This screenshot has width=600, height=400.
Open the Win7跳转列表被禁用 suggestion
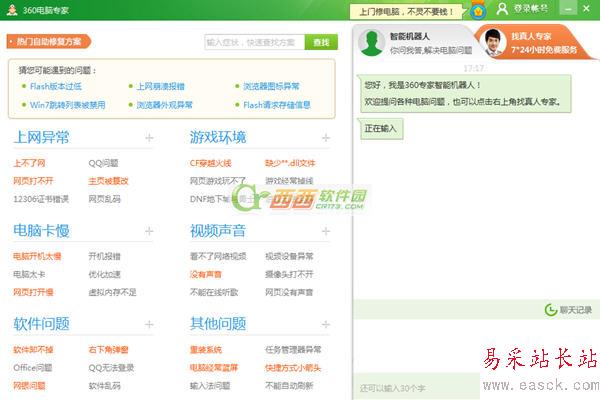67,105
